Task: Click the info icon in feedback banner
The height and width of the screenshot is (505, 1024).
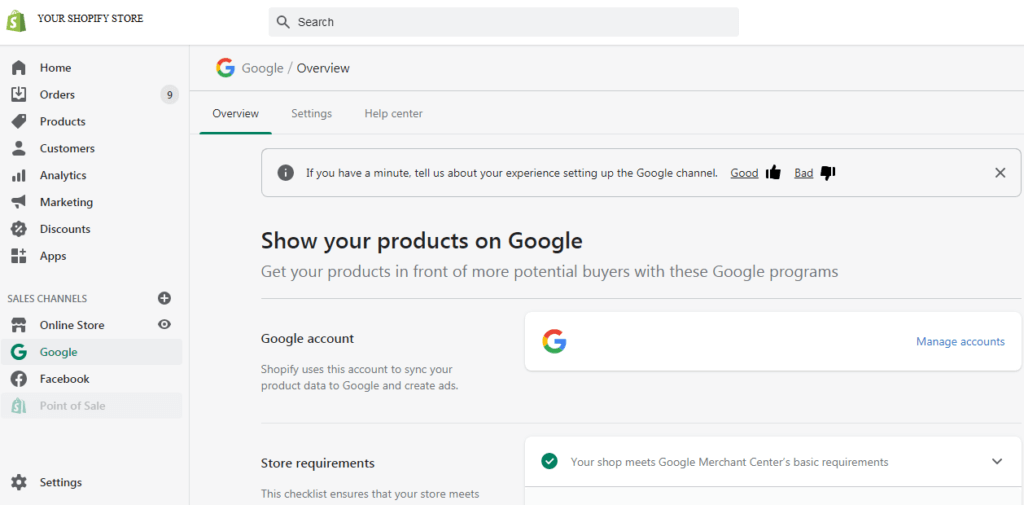Action: [x=285, y=173]
